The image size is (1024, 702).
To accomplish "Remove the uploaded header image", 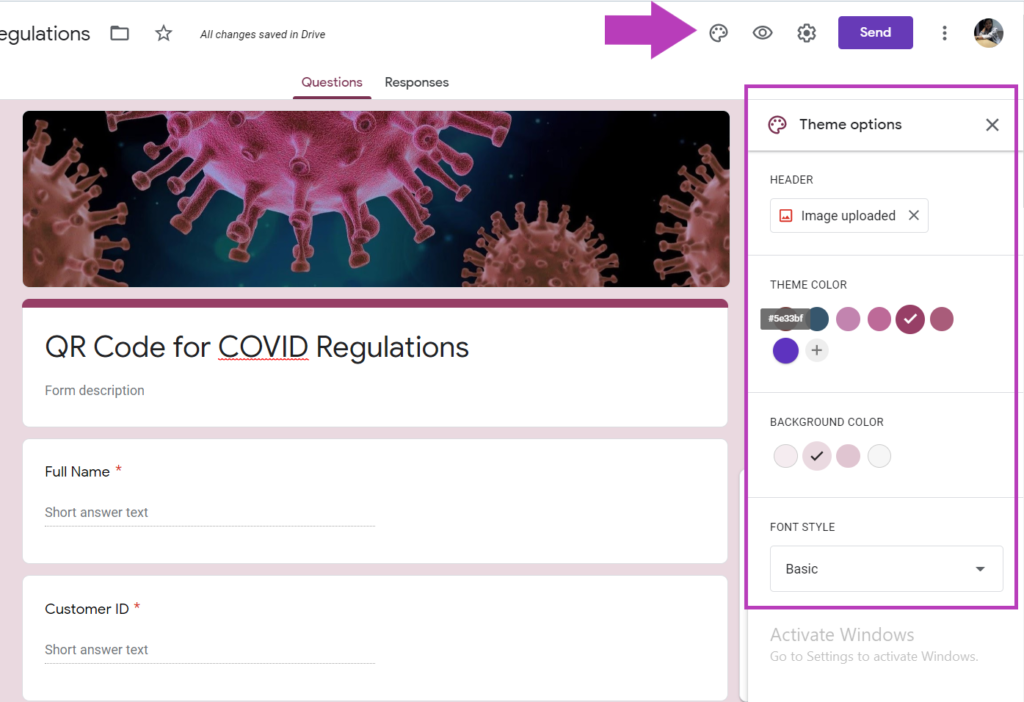I will [914, 215].
